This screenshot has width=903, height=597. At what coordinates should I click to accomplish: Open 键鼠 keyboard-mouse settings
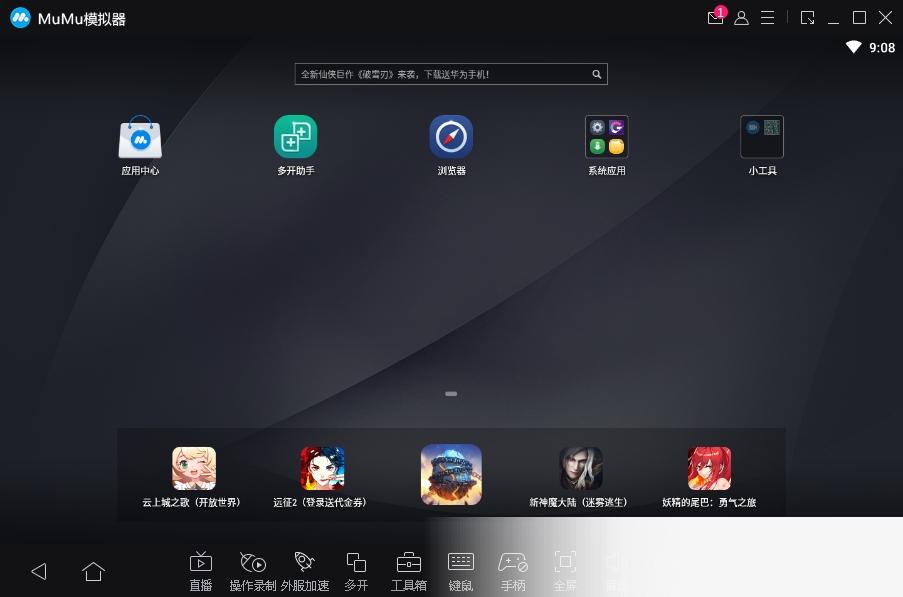coord(461,571)
